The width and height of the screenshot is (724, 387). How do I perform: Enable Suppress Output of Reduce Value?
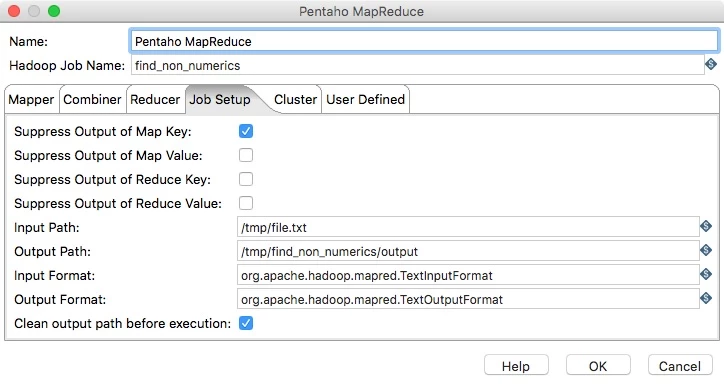pyautogui.click(x=246, y=203)
